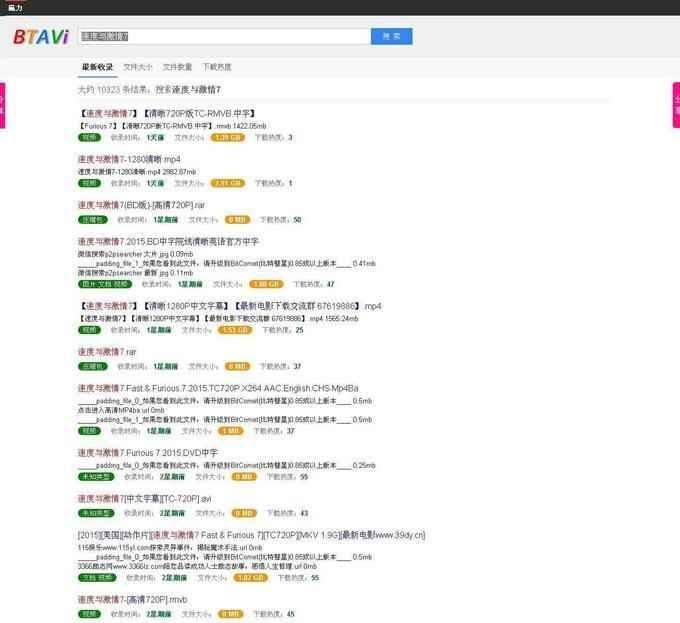Open result 速度与激情7.rar

[x=107, y=352]
